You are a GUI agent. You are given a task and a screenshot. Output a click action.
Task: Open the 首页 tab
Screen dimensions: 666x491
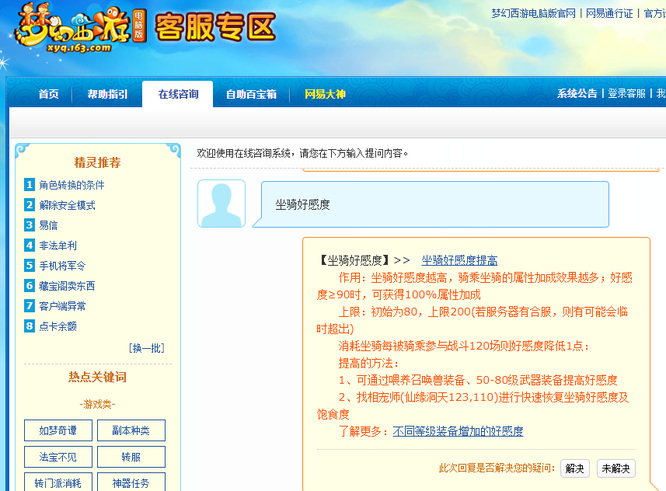[x=48, y=94]
